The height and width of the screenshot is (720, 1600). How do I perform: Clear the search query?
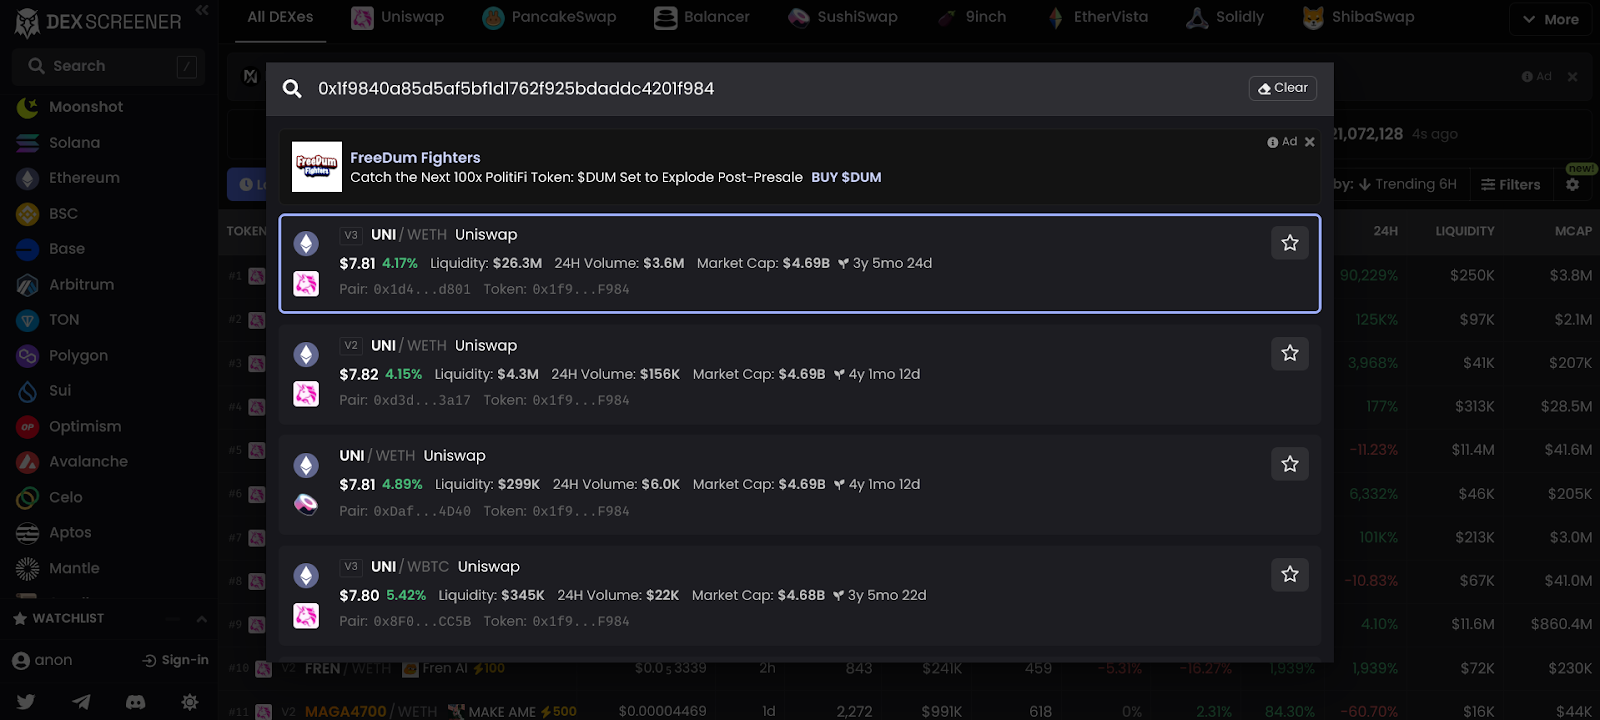pos(1283,88)
